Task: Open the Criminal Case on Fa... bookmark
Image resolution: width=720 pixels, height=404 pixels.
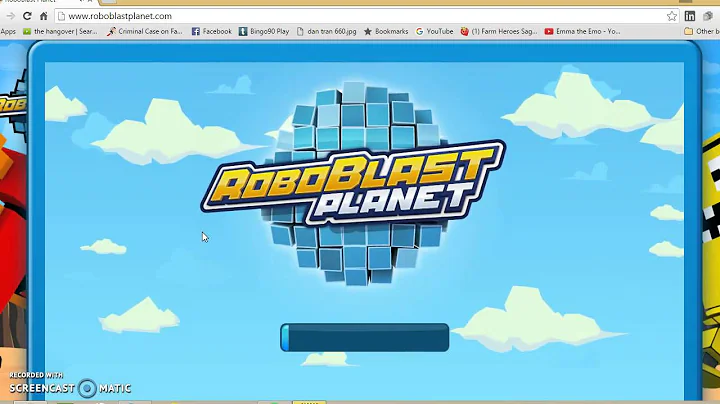Action: click(145, 31)
